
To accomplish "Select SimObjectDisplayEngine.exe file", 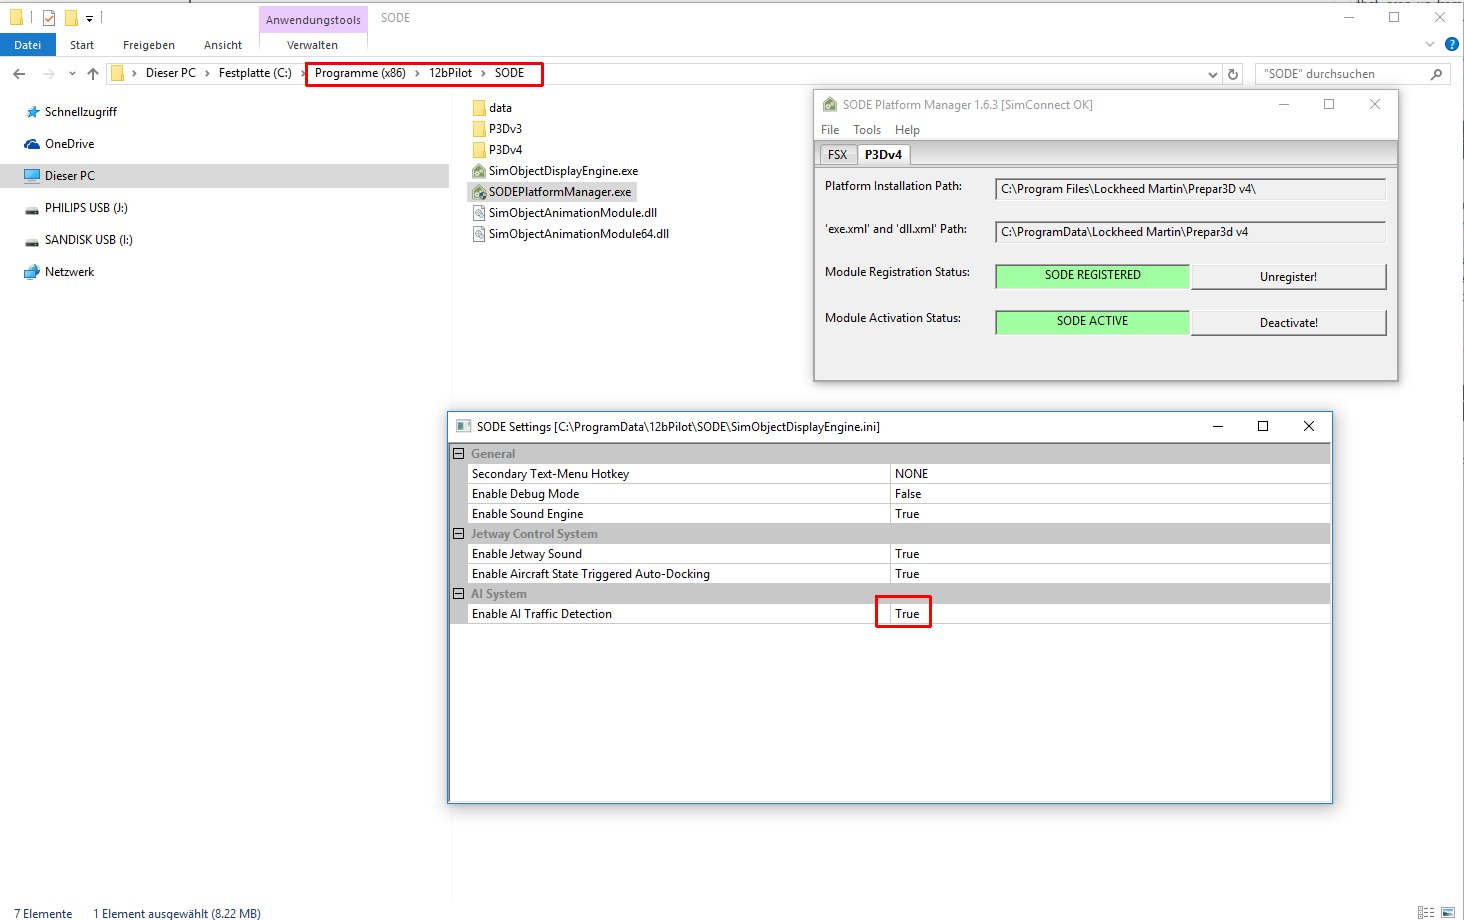I will 555,171.
